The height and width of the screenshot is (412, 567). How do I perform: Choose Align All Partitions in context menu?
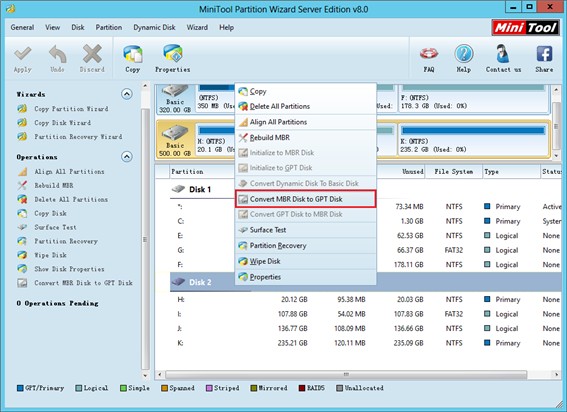coord(306,122)
